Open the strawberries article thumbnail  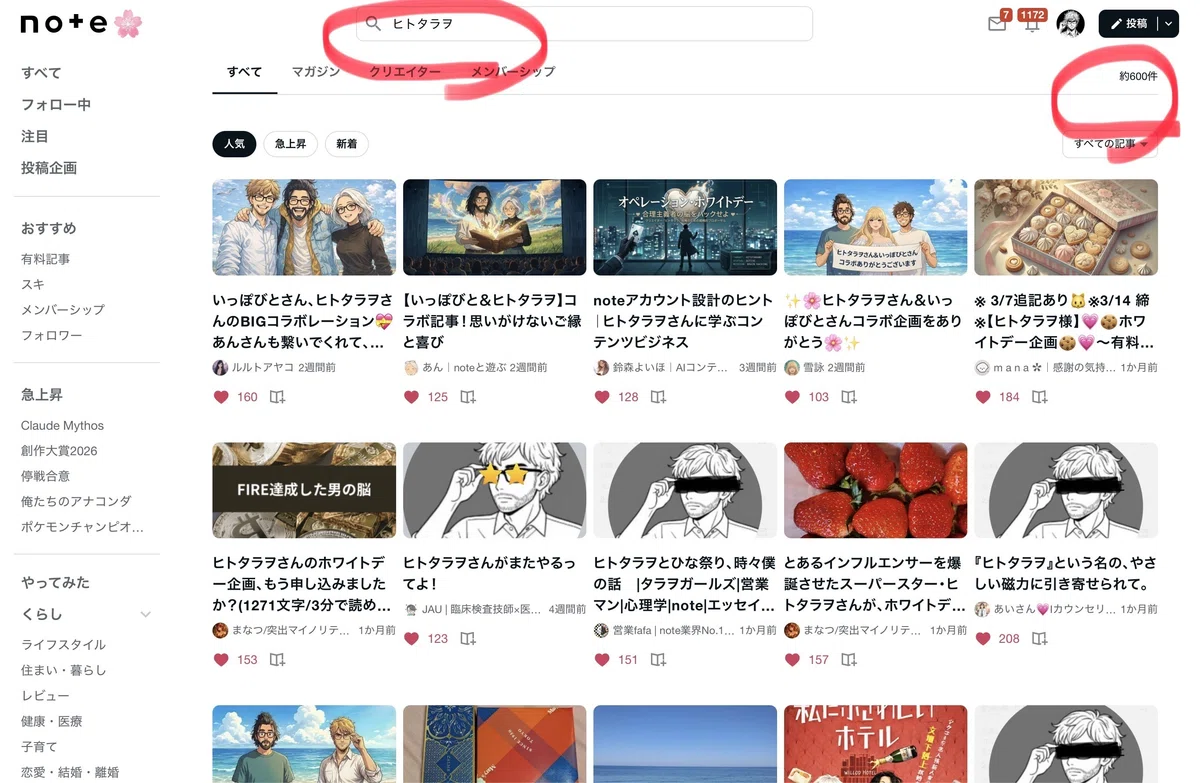875,490
